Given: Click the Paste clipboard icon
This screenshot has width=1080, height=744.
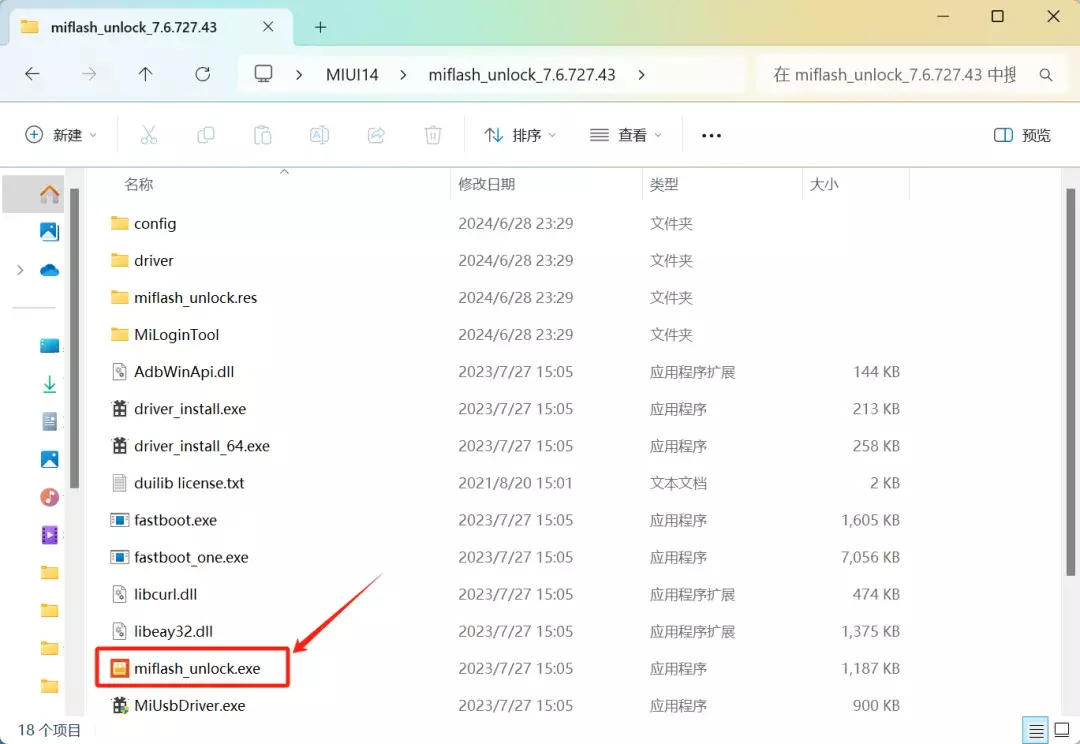Looking at the screenshot, I should 262,135.
